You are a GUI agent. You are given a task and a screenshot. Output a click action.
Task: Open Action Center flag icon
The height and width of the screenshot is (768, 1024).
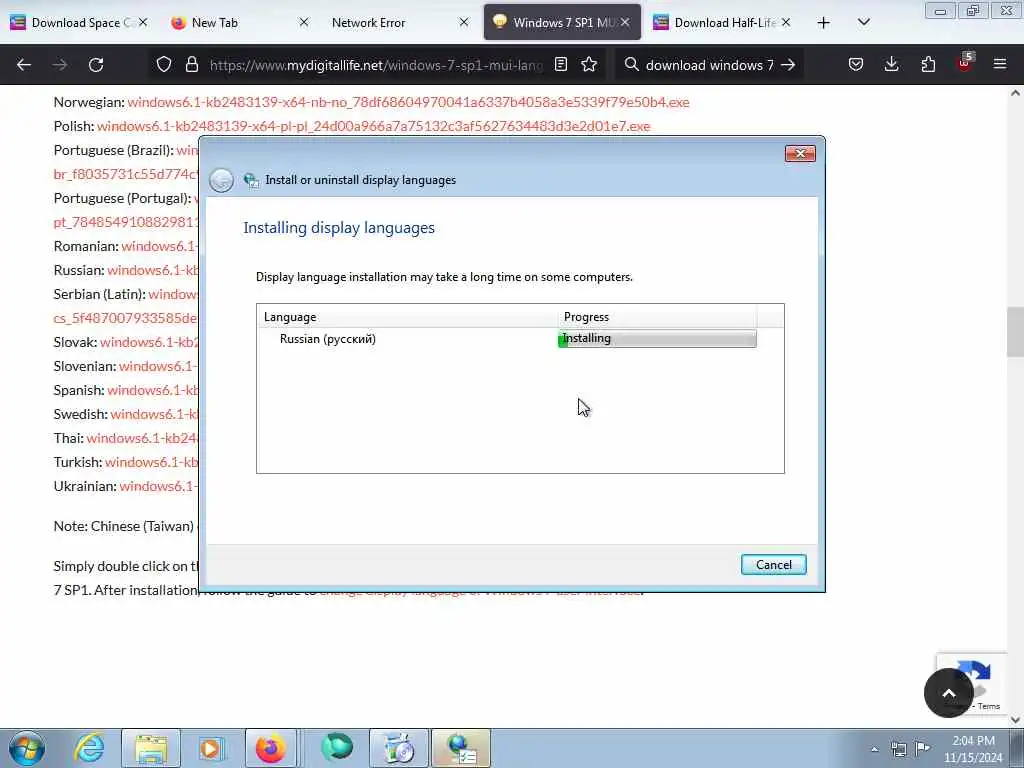(923, 748)
